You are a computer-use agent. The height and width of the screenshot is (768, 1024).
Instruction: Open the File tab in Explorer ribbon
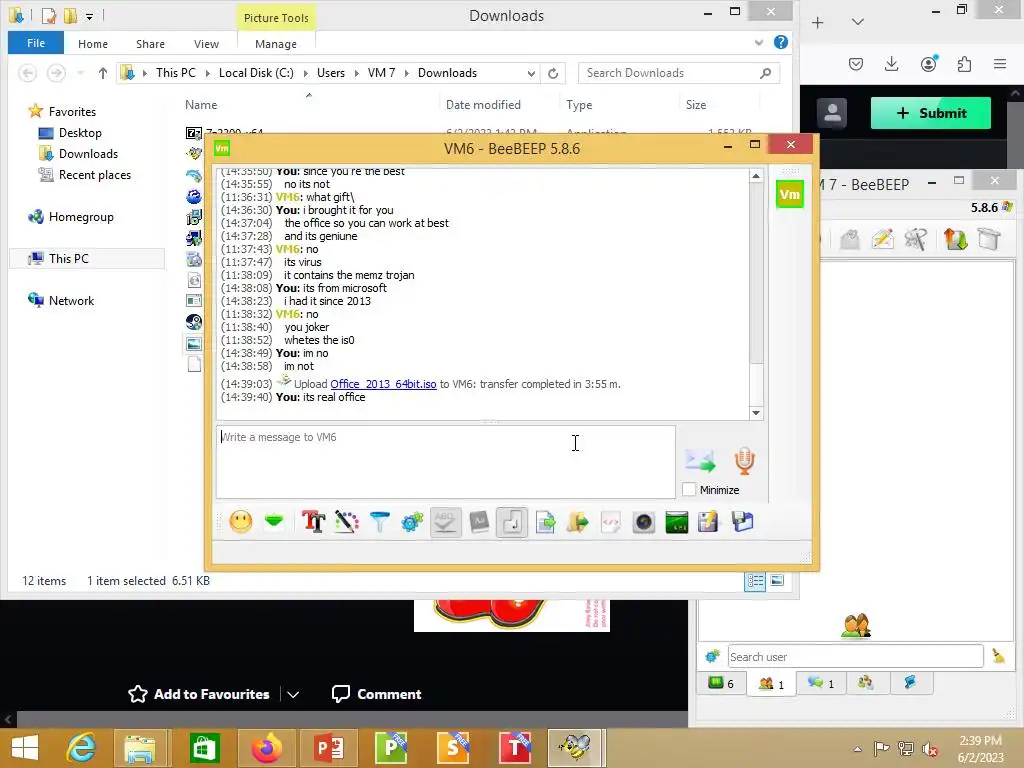click(36, 43)
